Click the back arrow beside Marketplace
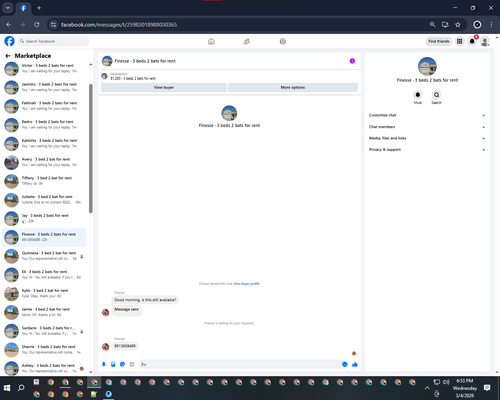This screenshot has width=500, height=400. click(x=8, y=56)
